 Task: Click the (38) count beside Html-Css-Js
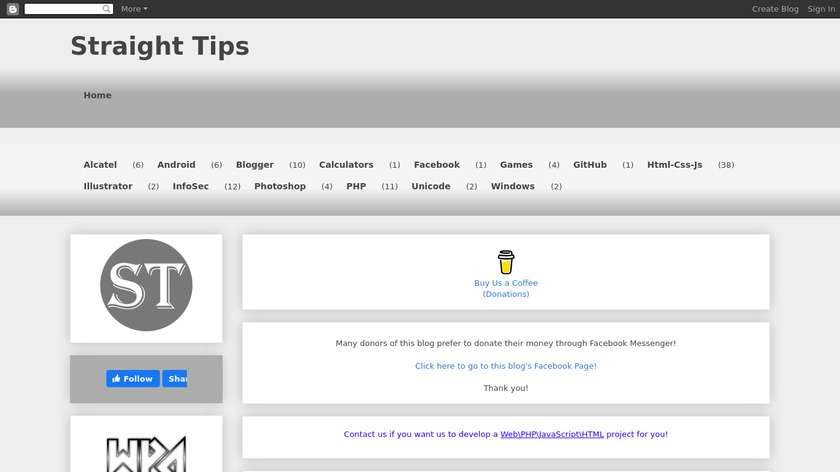(x=726, y=165)
